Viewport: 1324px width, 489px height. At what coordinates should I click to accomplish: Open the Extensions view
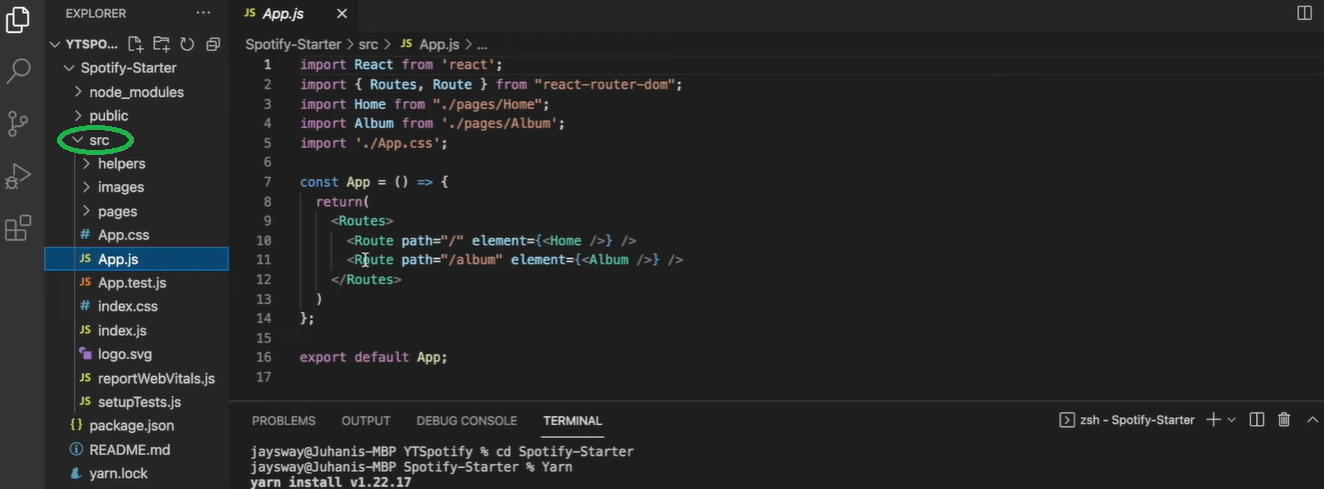coord(18,228)
